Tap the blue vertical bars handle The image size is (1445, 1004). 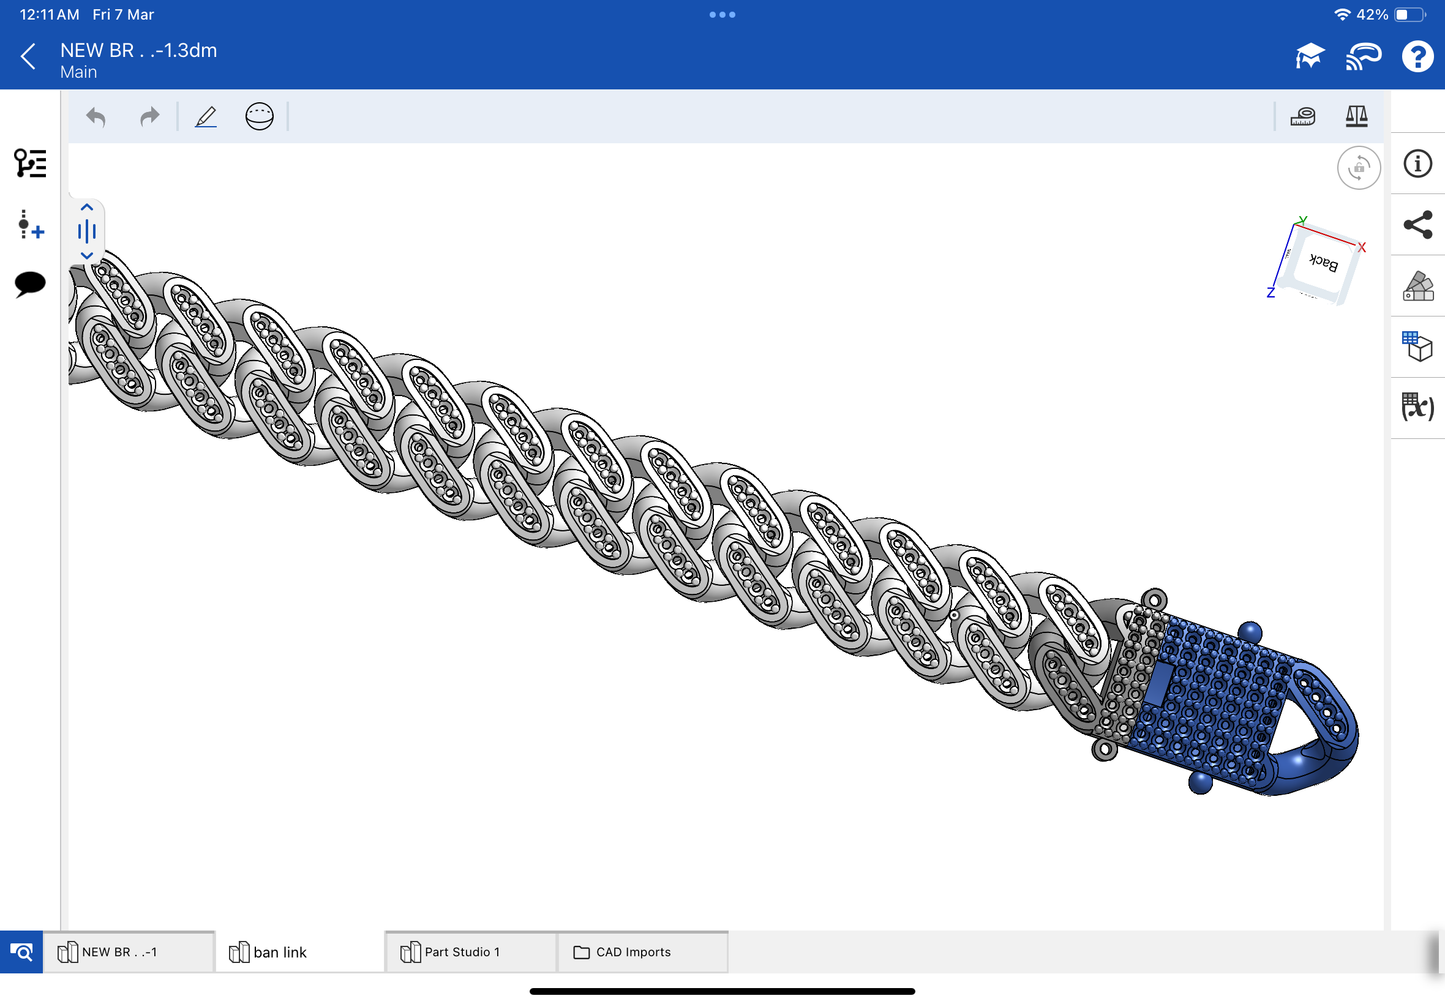[87, 232]
